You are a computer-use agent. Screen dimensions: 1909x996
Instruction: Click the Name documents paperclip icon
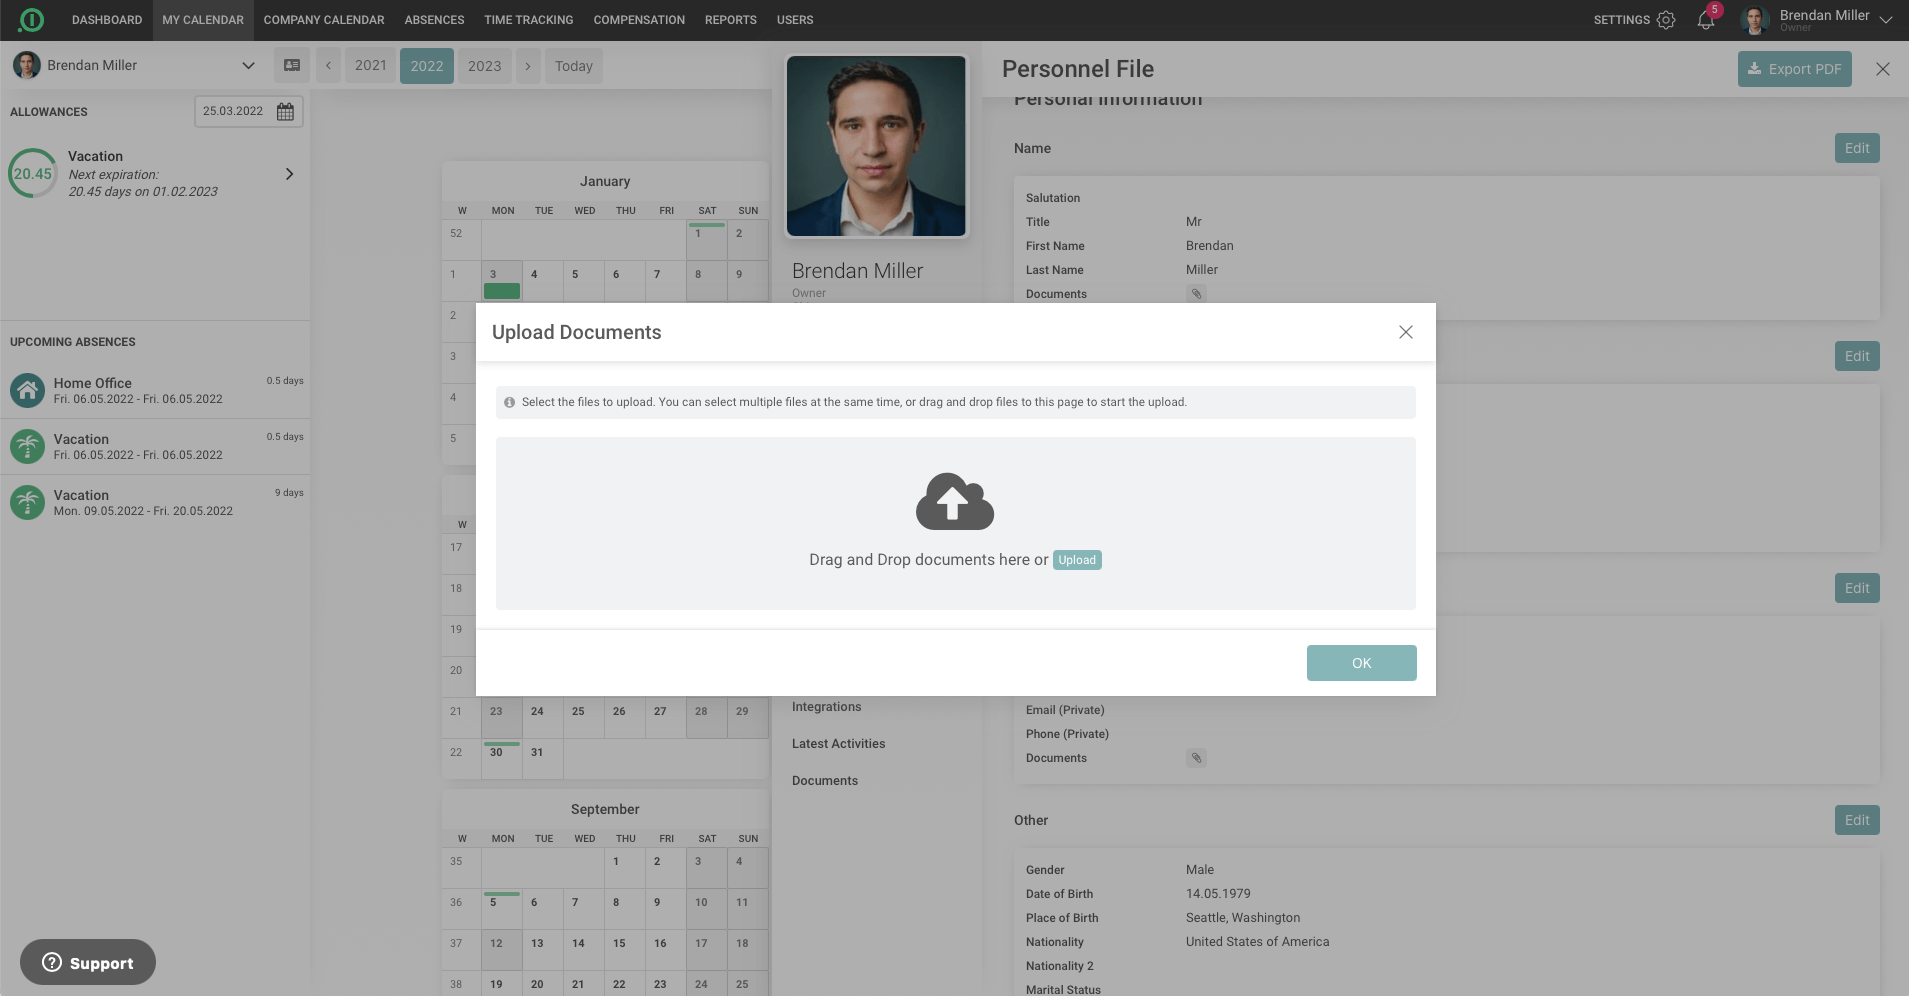click(1196, 294)
